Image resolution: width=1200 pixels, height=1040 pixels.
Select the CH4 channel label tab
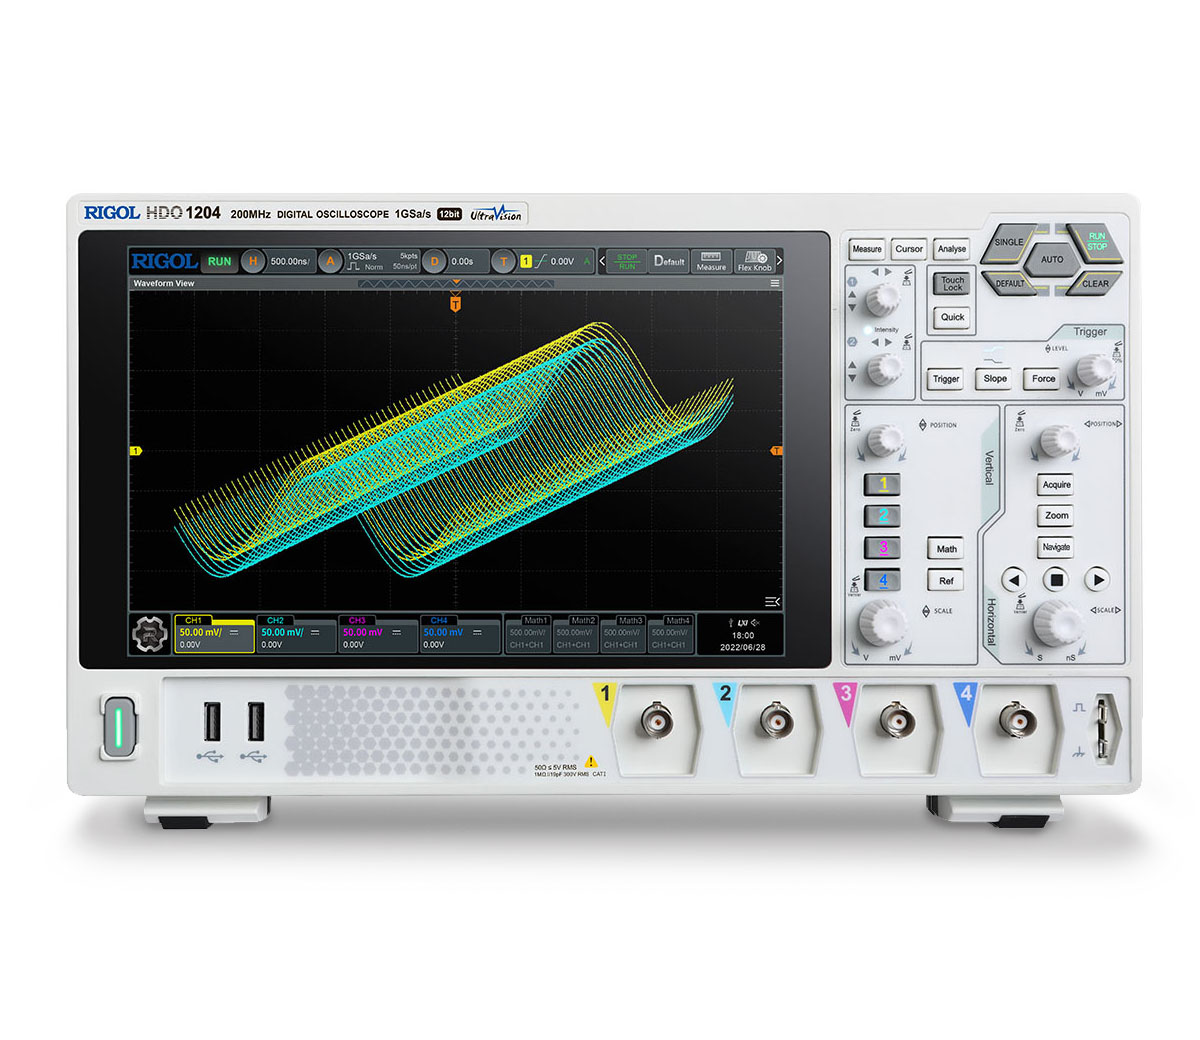pos(439,620)
